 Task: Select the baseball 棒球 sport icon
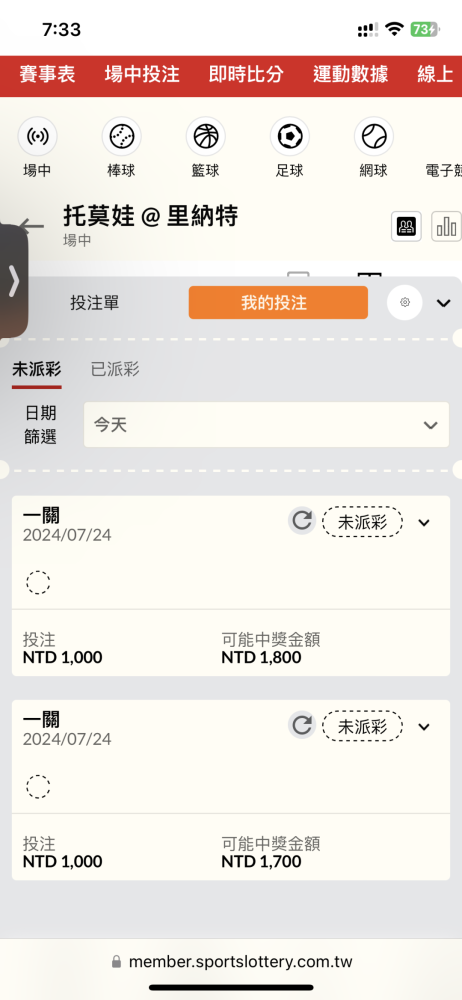tap(121, 136)
